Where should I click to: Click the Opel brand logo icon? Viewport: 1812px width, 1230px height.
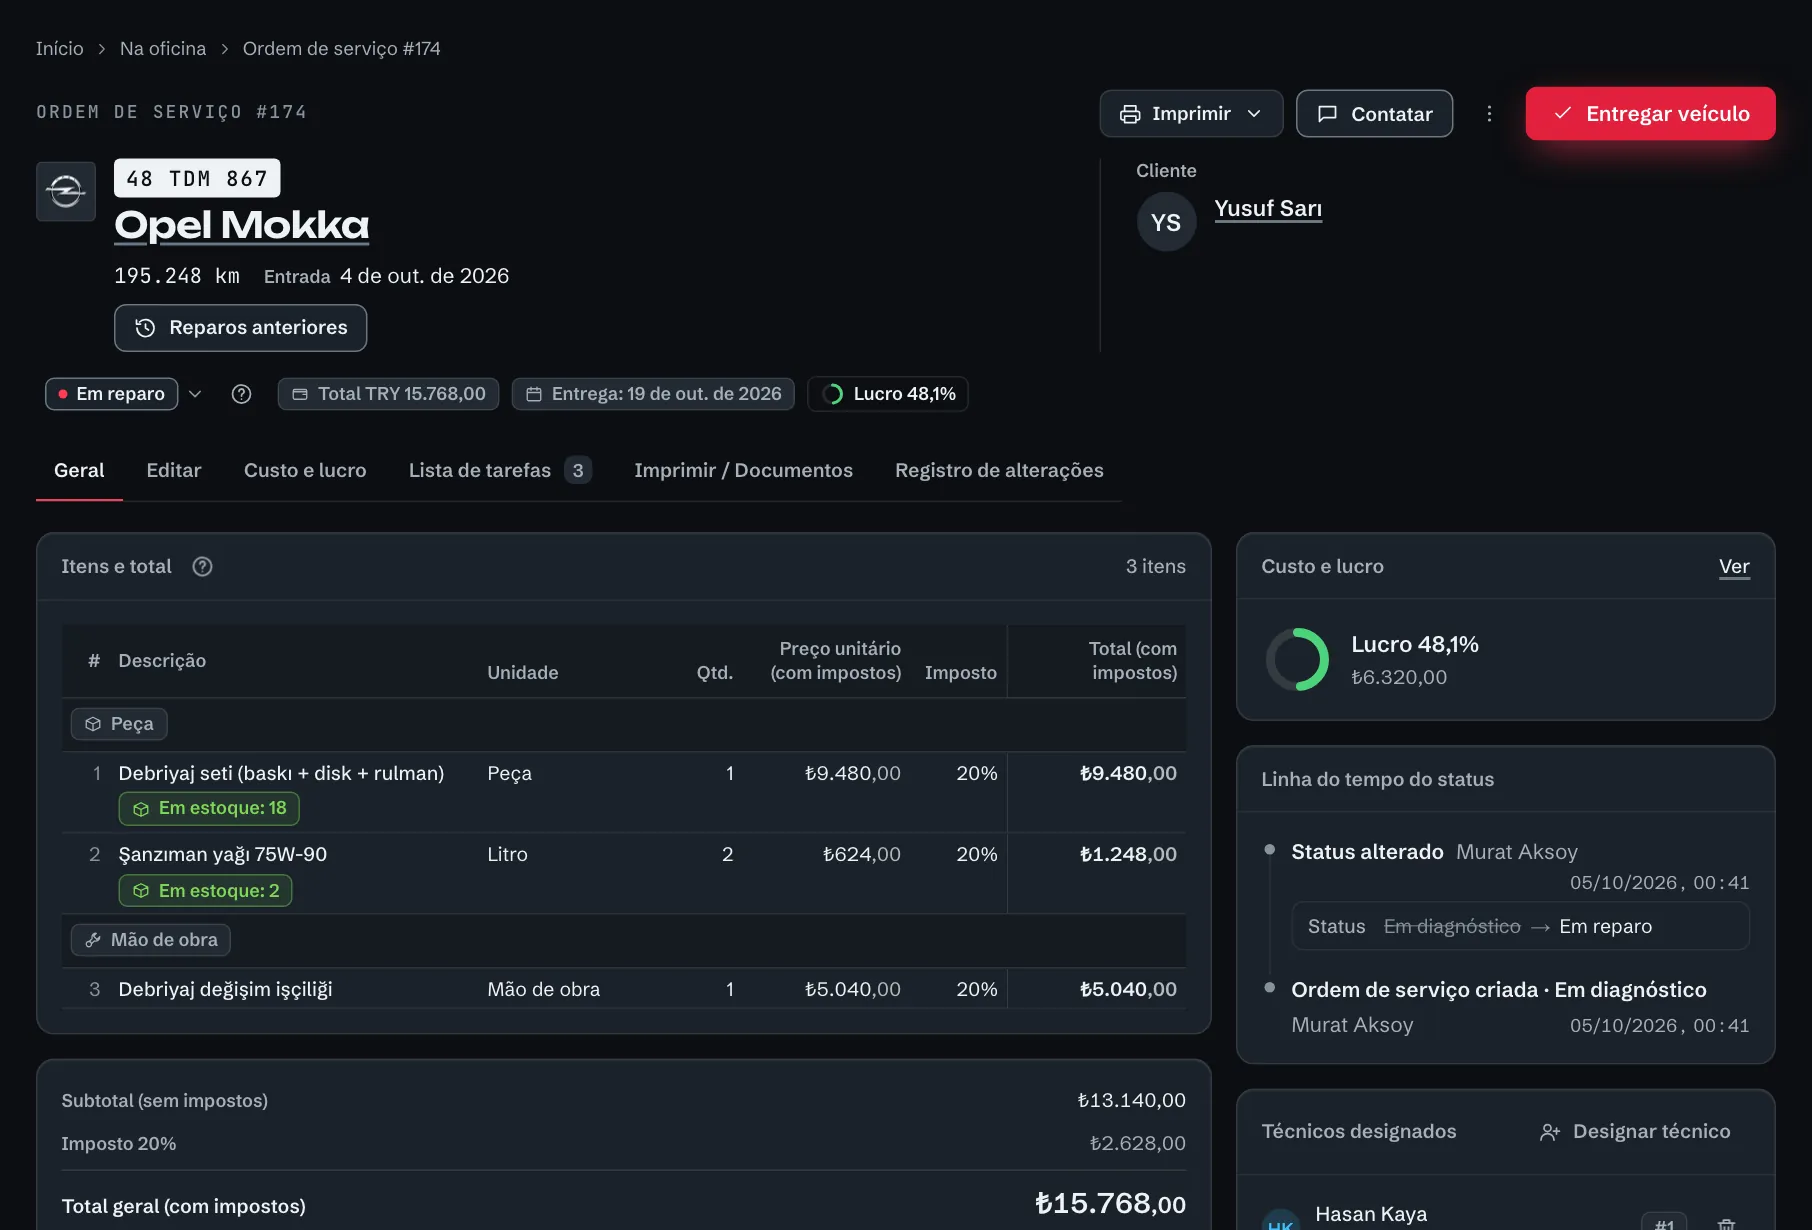click(x=66, y=191)
